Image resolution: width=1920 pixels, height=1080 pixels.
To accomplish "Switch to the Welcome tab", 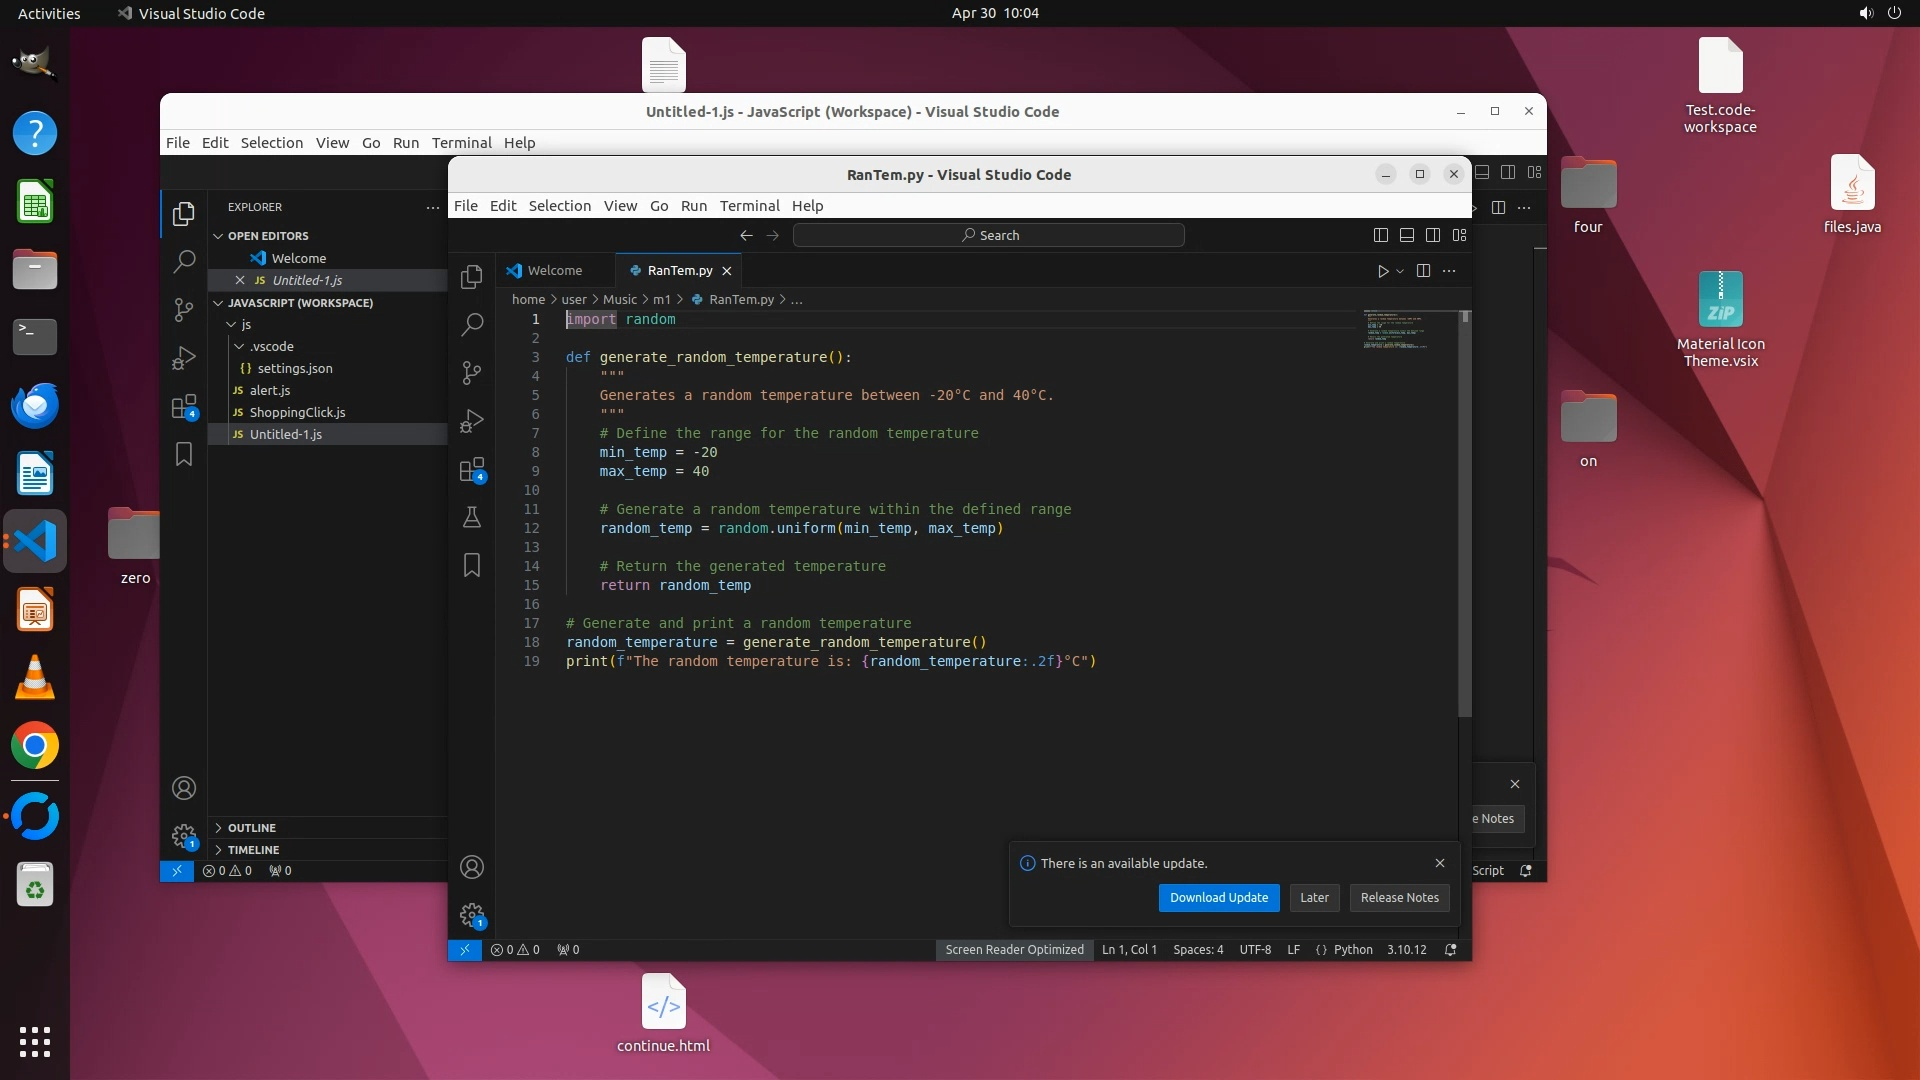I will tap(554, 271).
